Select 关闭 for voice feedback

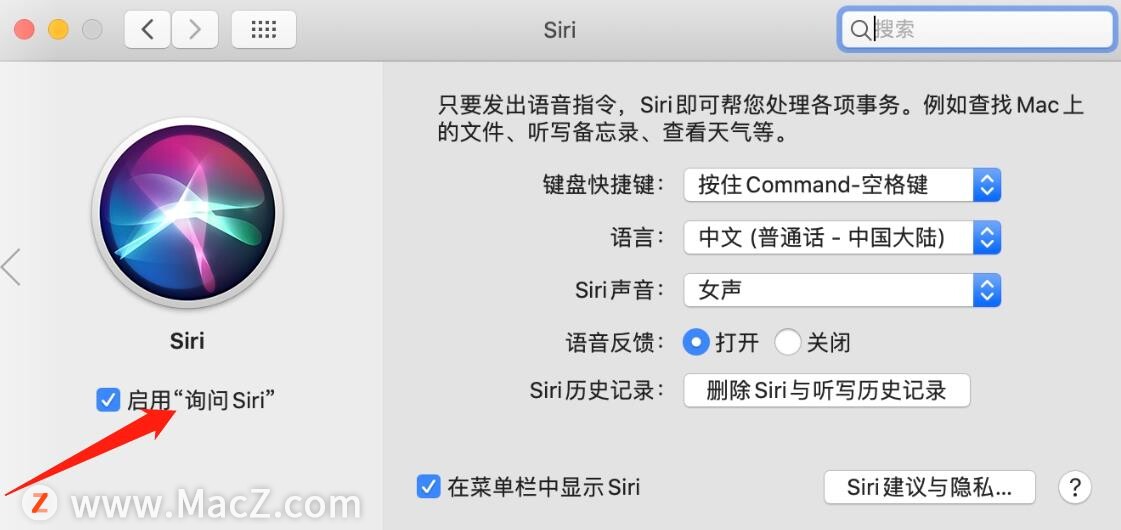(787, 343)
